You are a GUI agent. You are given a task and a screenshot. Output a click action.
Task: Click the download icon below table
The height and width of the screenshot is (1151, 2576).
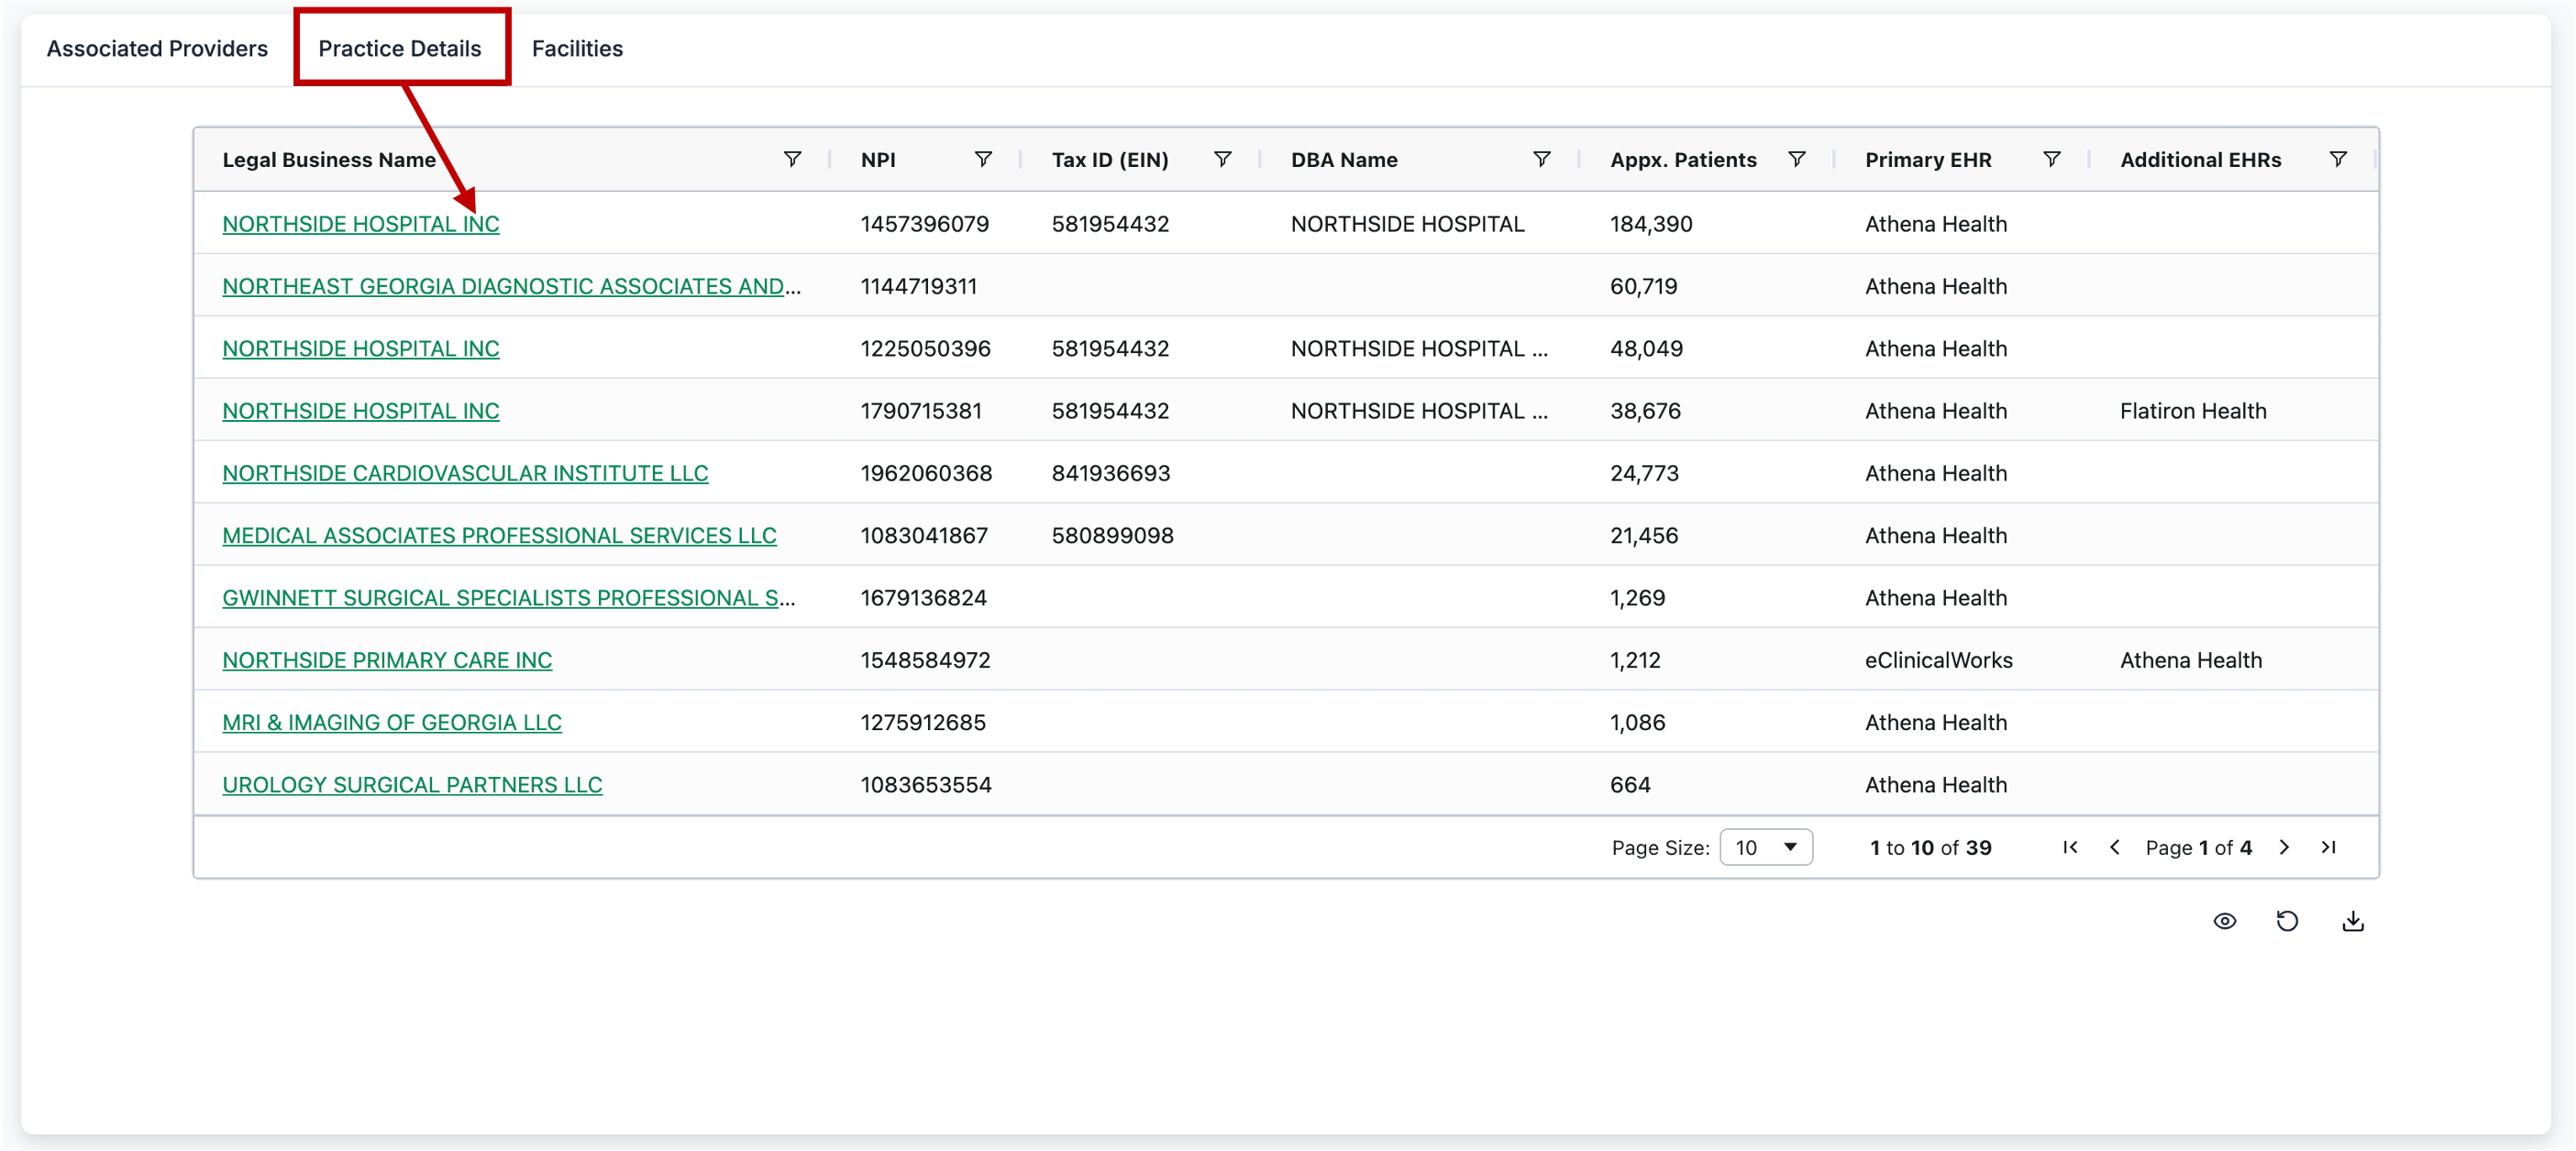click(x=2352, y=921)
